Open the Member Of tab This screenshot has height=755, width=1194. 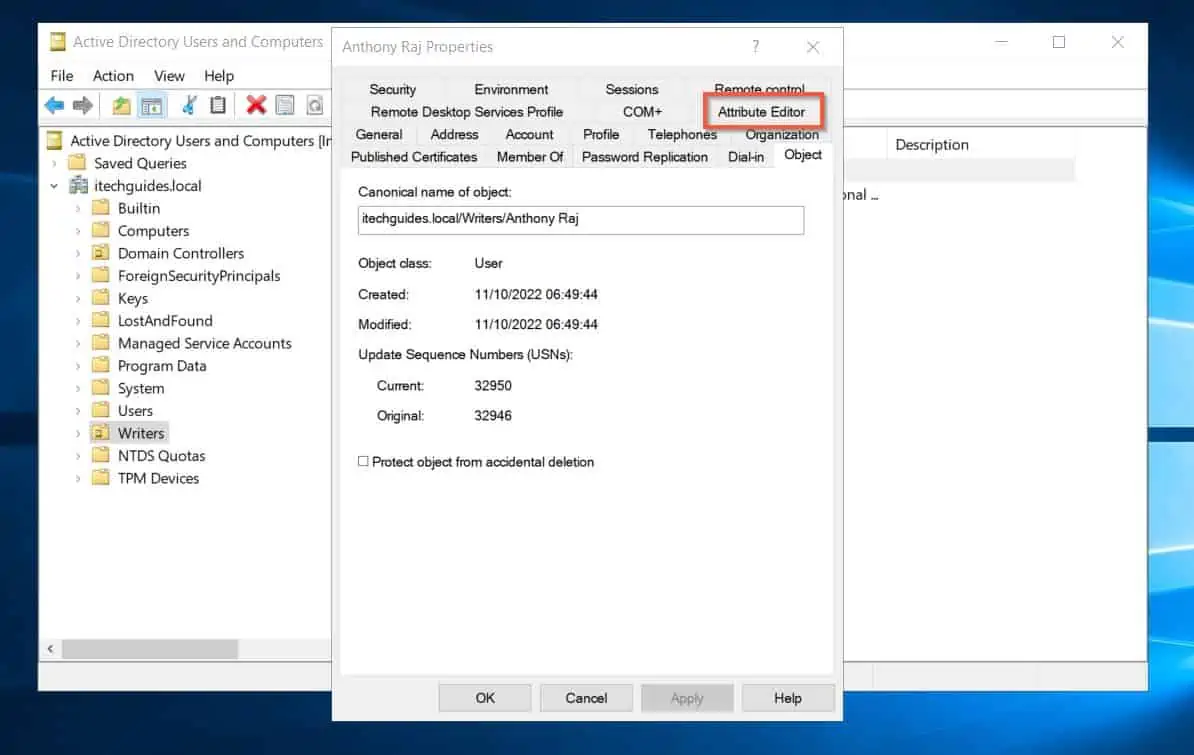coord(530,157)
